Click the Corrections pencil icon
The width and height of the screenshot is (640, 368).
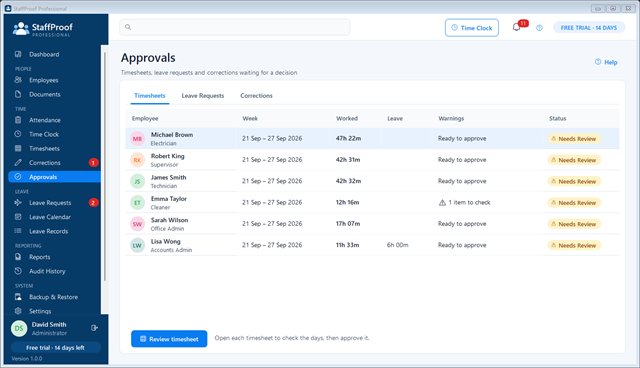point(18,163)
